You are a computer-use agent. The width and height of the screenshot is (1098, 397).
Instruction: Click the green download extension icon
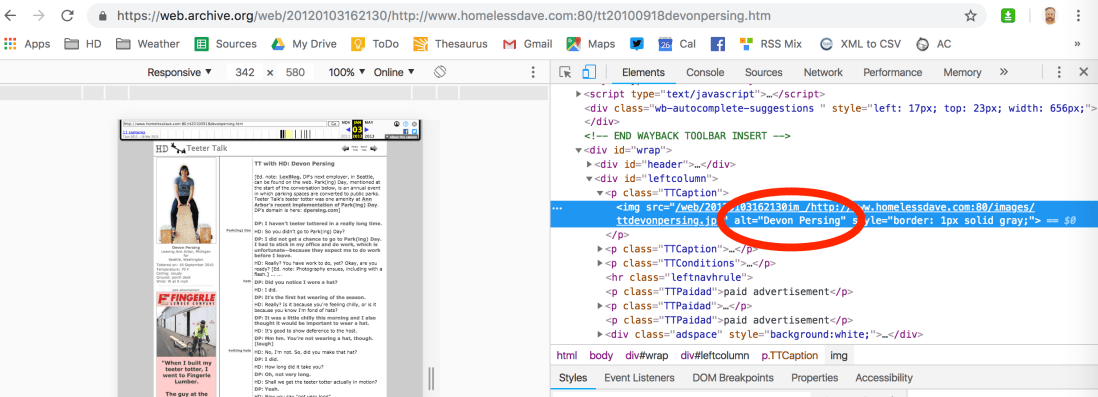pos(1008,15)
